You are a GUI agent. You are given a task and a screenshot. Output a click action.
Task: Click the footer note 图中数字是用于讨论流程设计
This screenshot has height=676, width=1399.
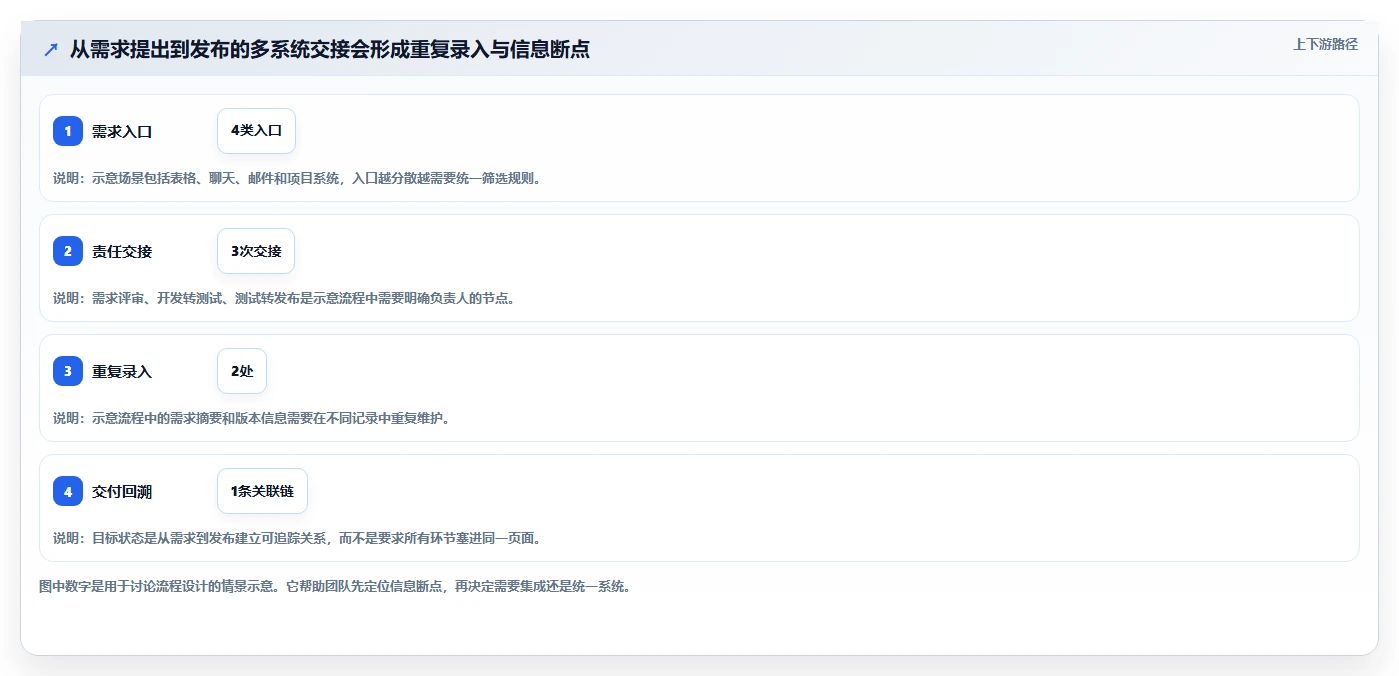pos(334,586)
